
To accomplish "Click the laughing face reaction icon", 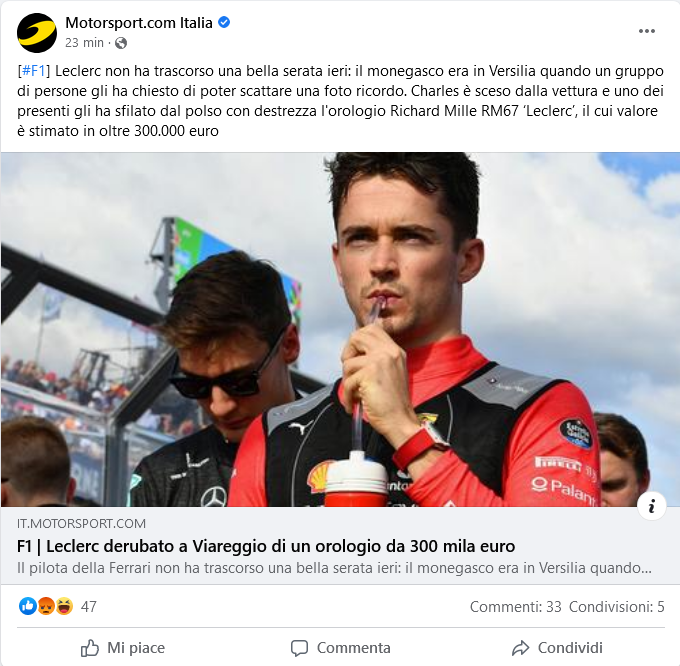I will 64,606.
